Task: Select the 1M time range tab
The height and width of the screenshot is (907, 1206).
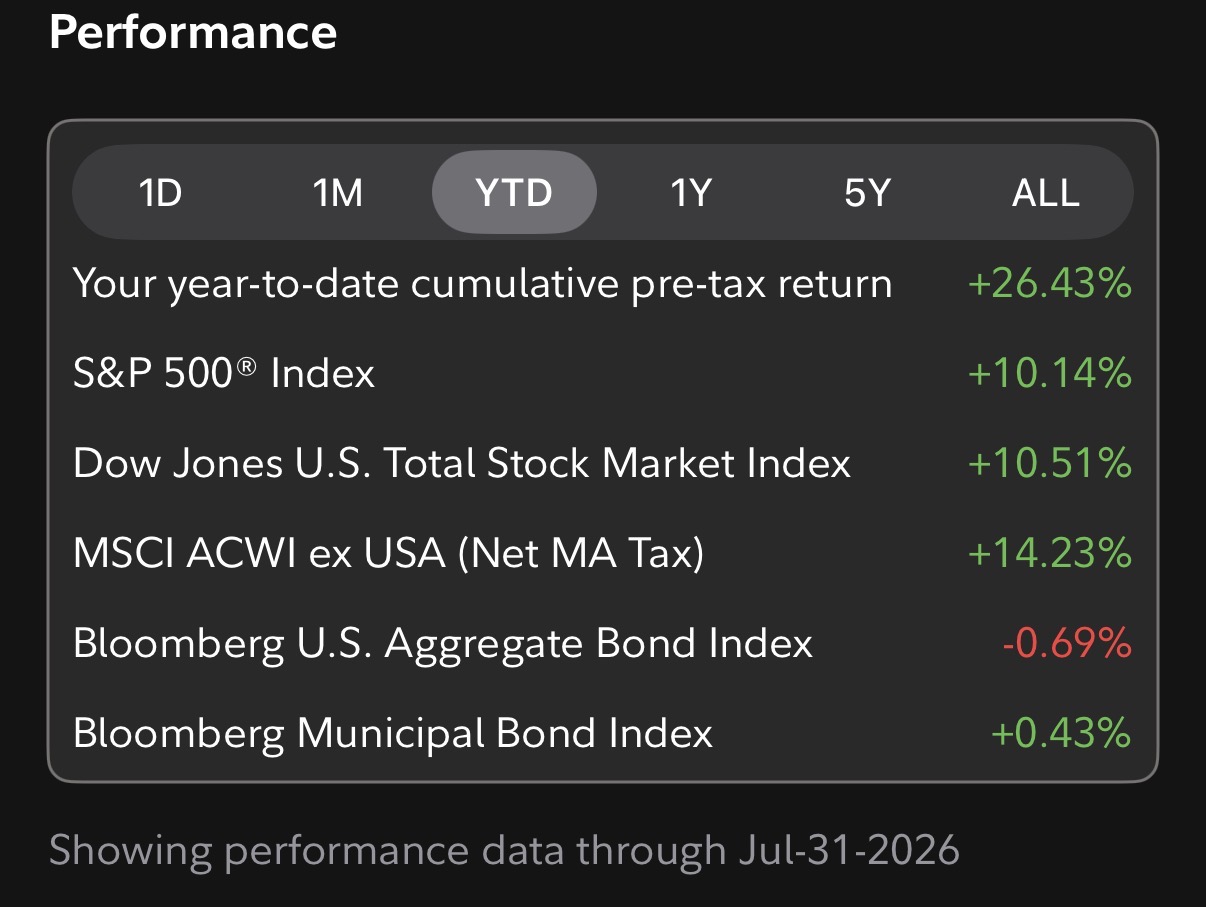Action: 338,192
